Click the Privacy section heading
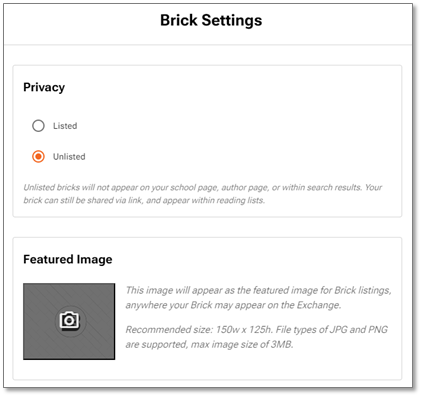 tap(44, 87)
